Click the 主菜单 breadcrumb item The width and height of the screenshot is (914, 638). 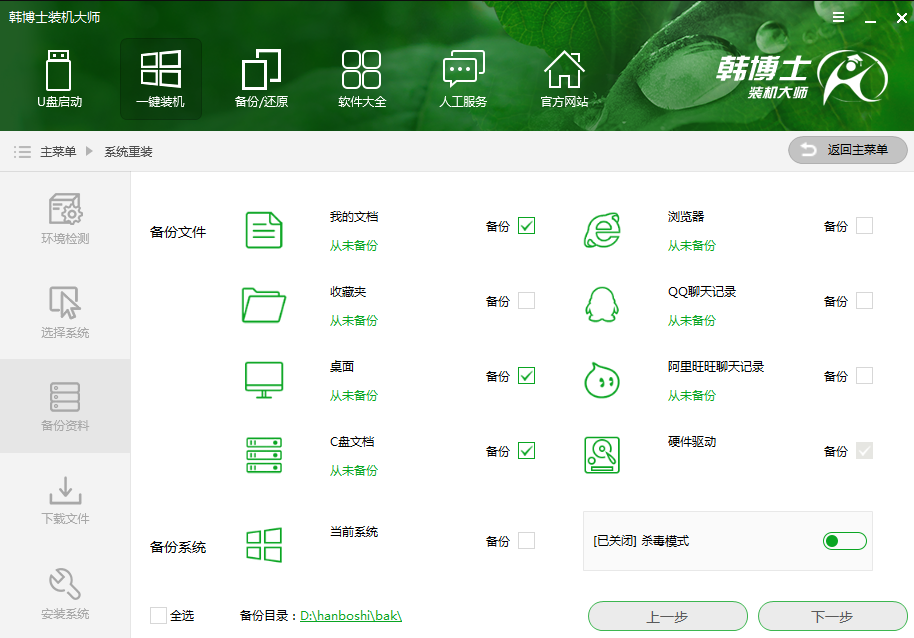[x=60, y=151]
